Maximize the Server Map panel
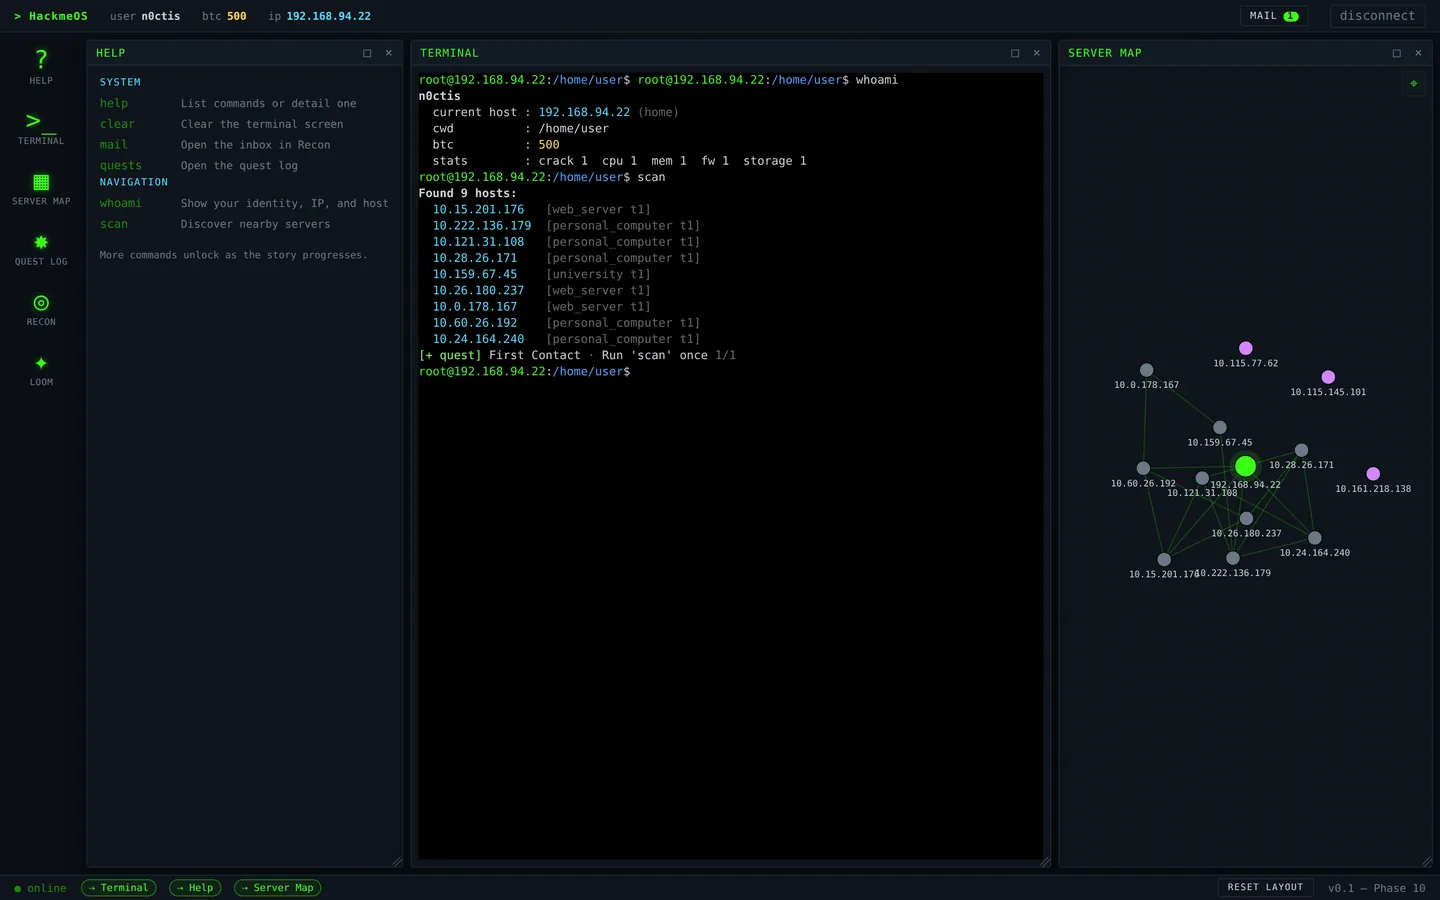 tap(1397, 53)
